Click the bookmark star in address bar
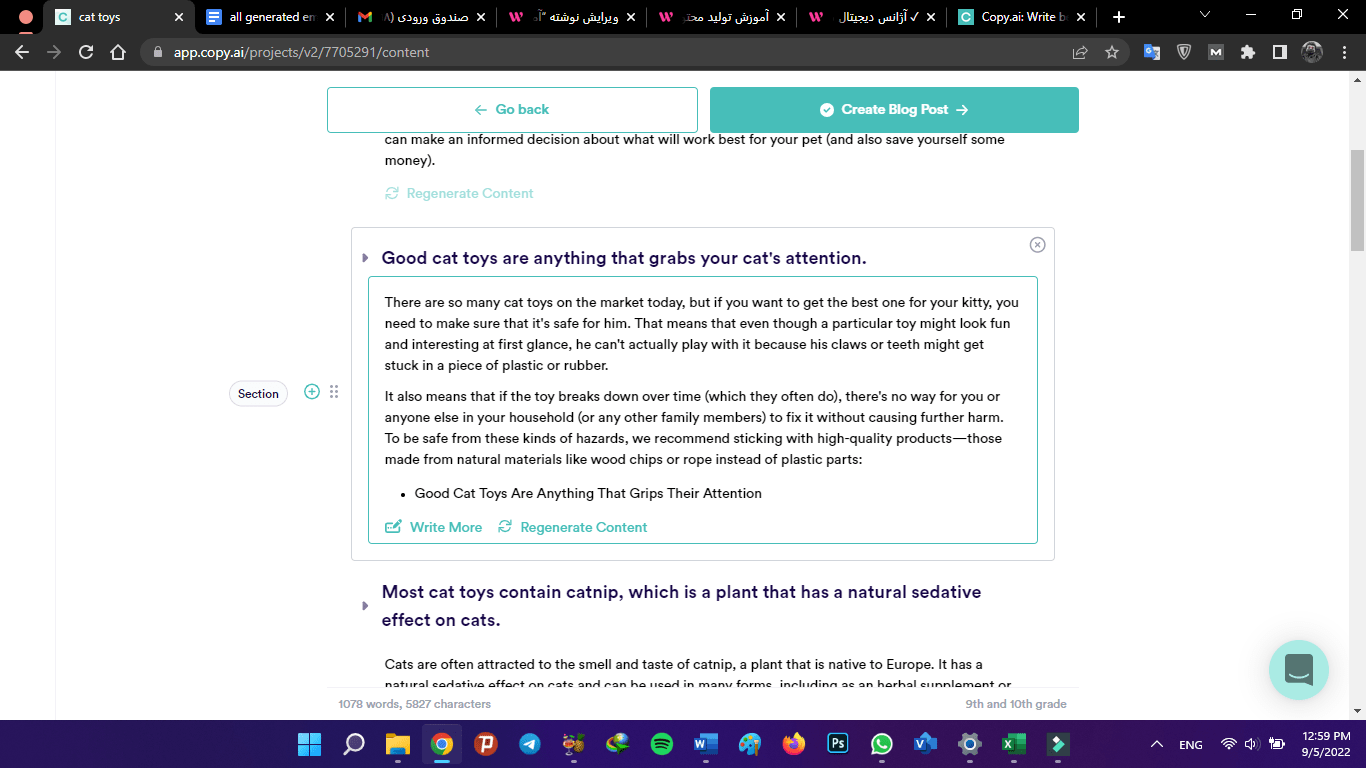The width and height of the screenshot is (1366, 768). click(1112, 53)
